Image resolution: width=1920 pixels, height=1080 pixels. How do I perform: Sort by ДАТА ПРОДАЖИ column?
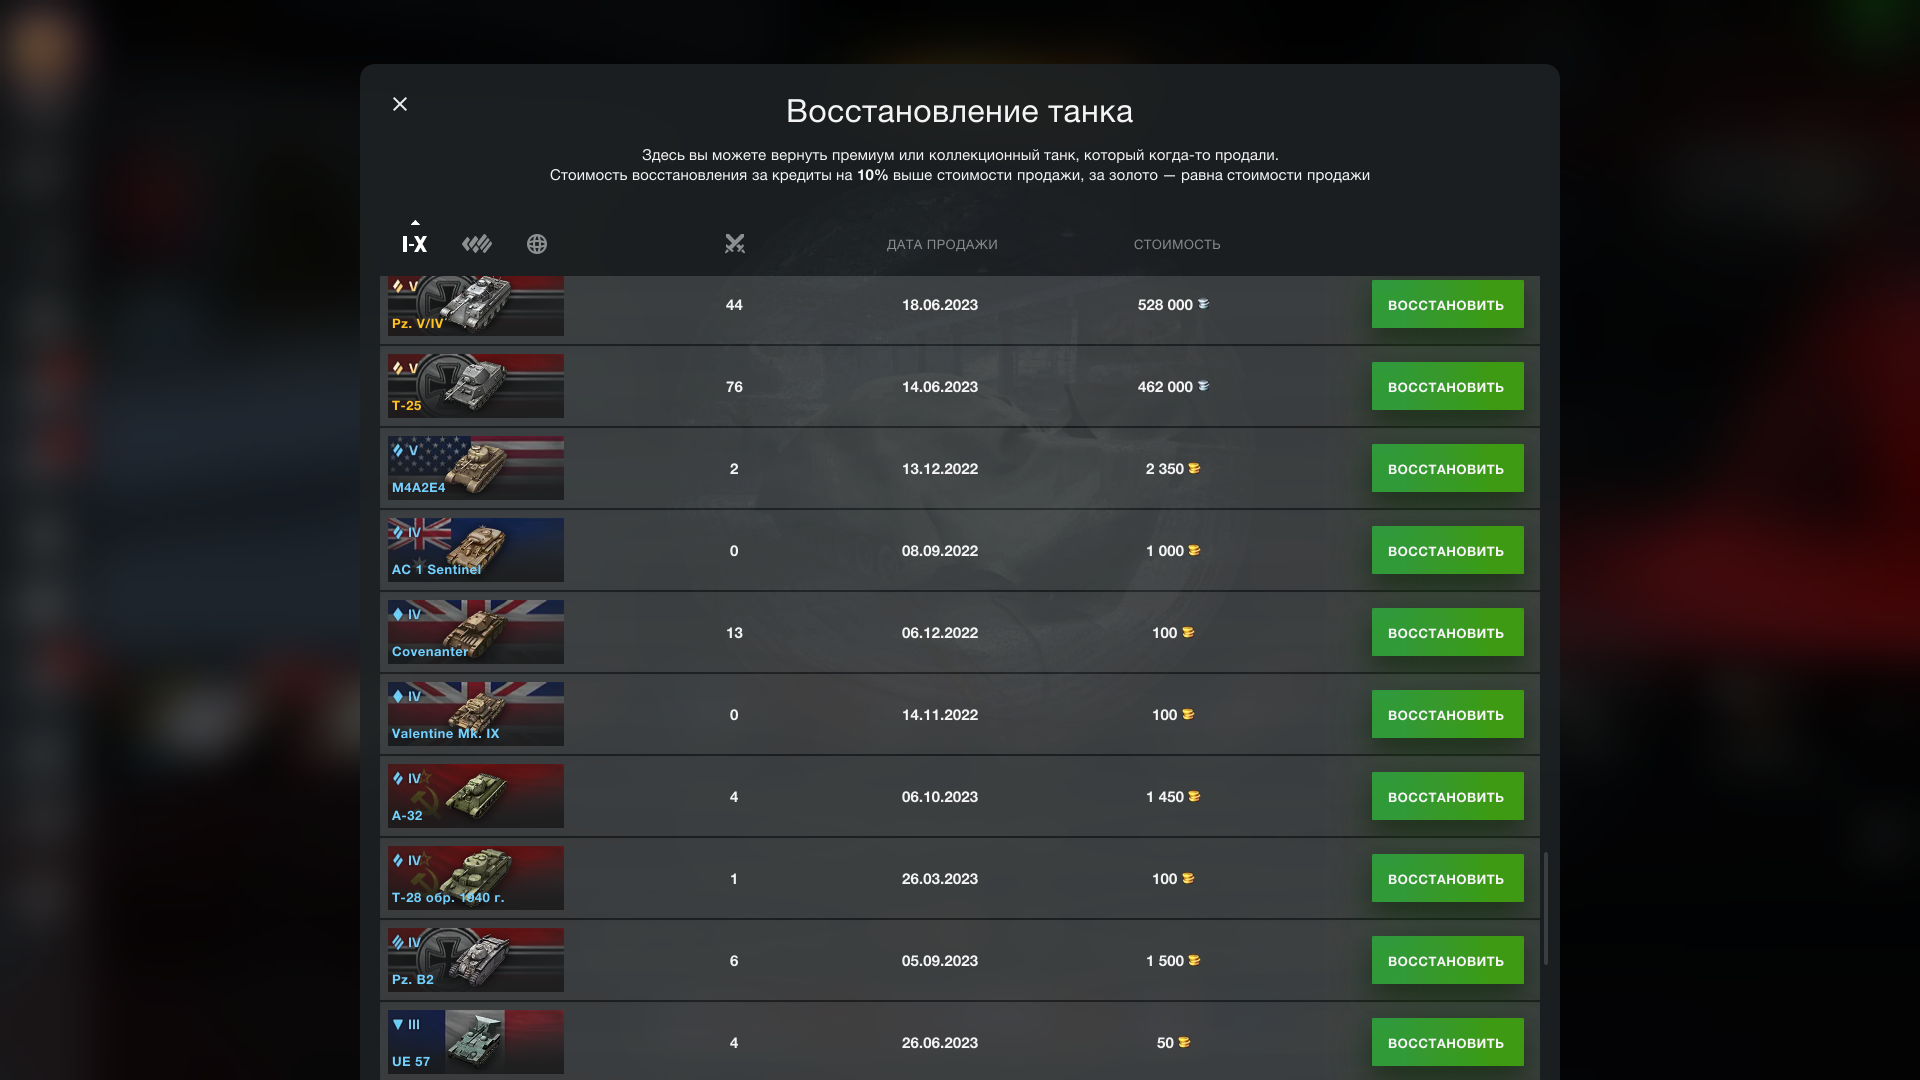942,244
